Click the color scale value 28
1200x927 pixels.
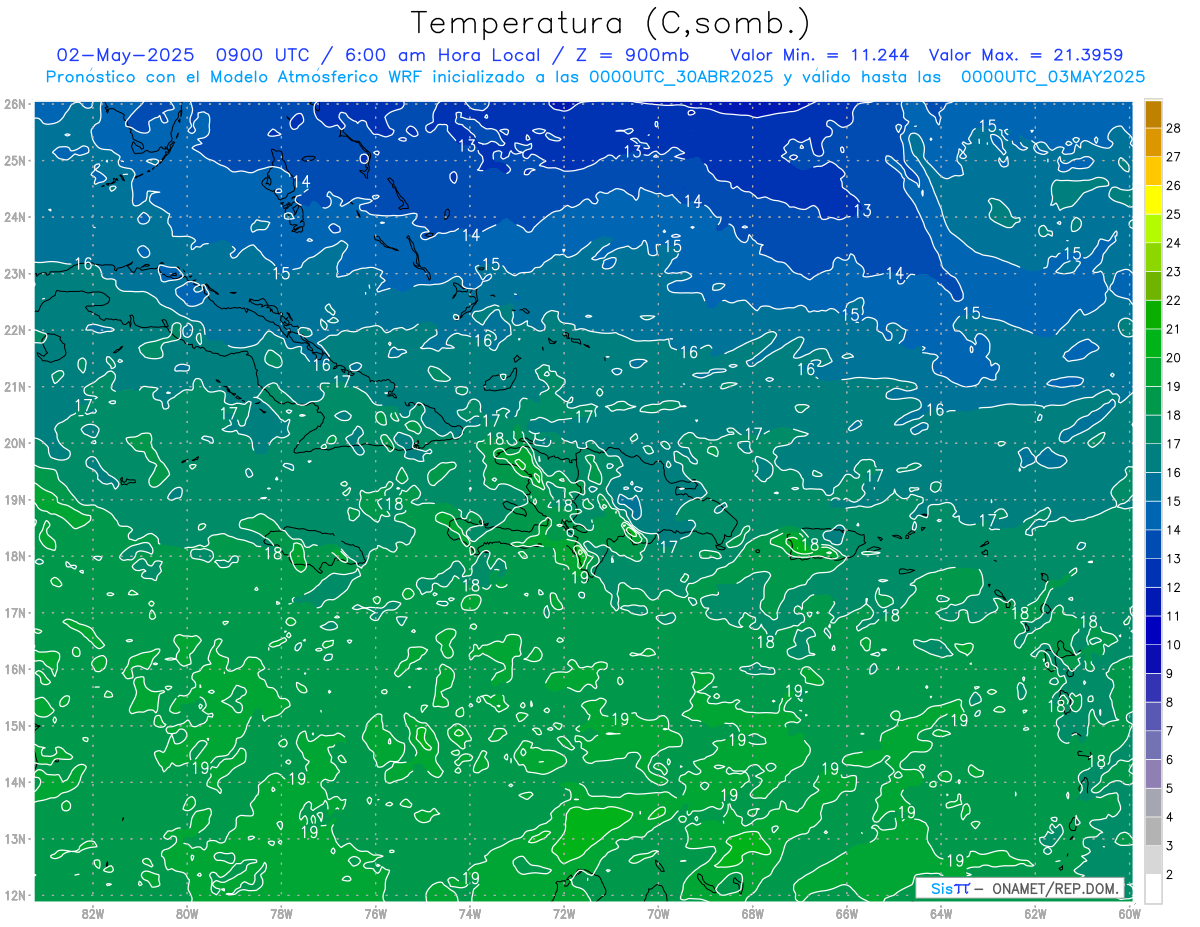[x=1174, y=128]
